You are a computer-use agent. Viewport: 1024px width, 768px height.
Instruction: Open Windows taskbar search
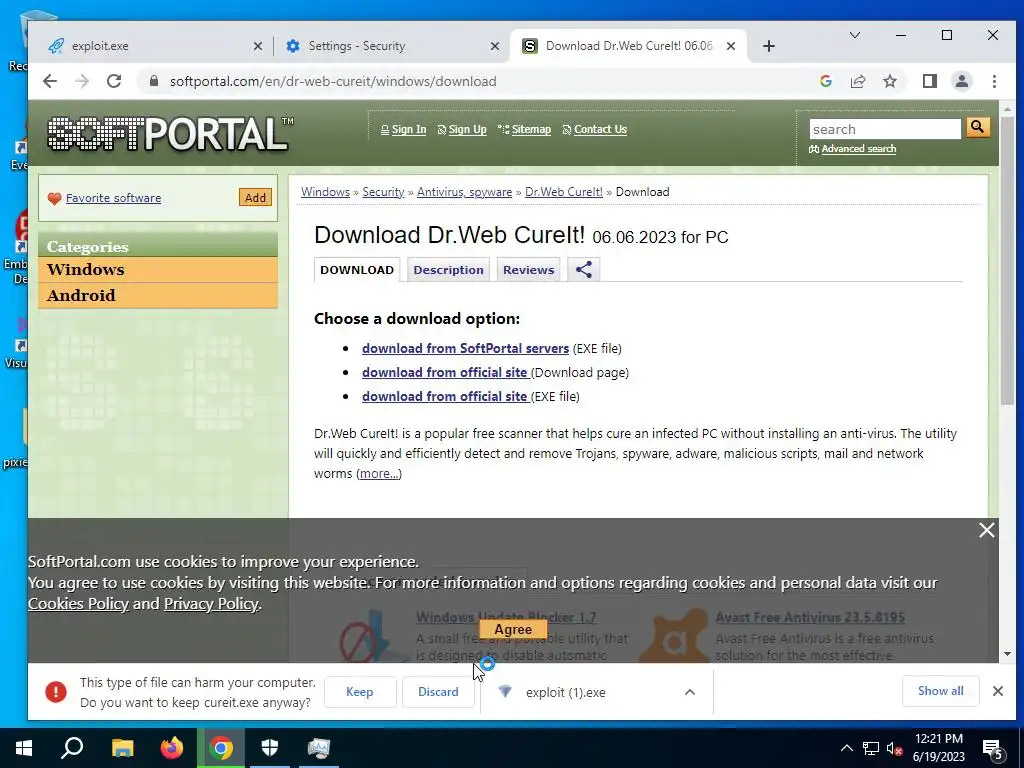click(72, 748)
